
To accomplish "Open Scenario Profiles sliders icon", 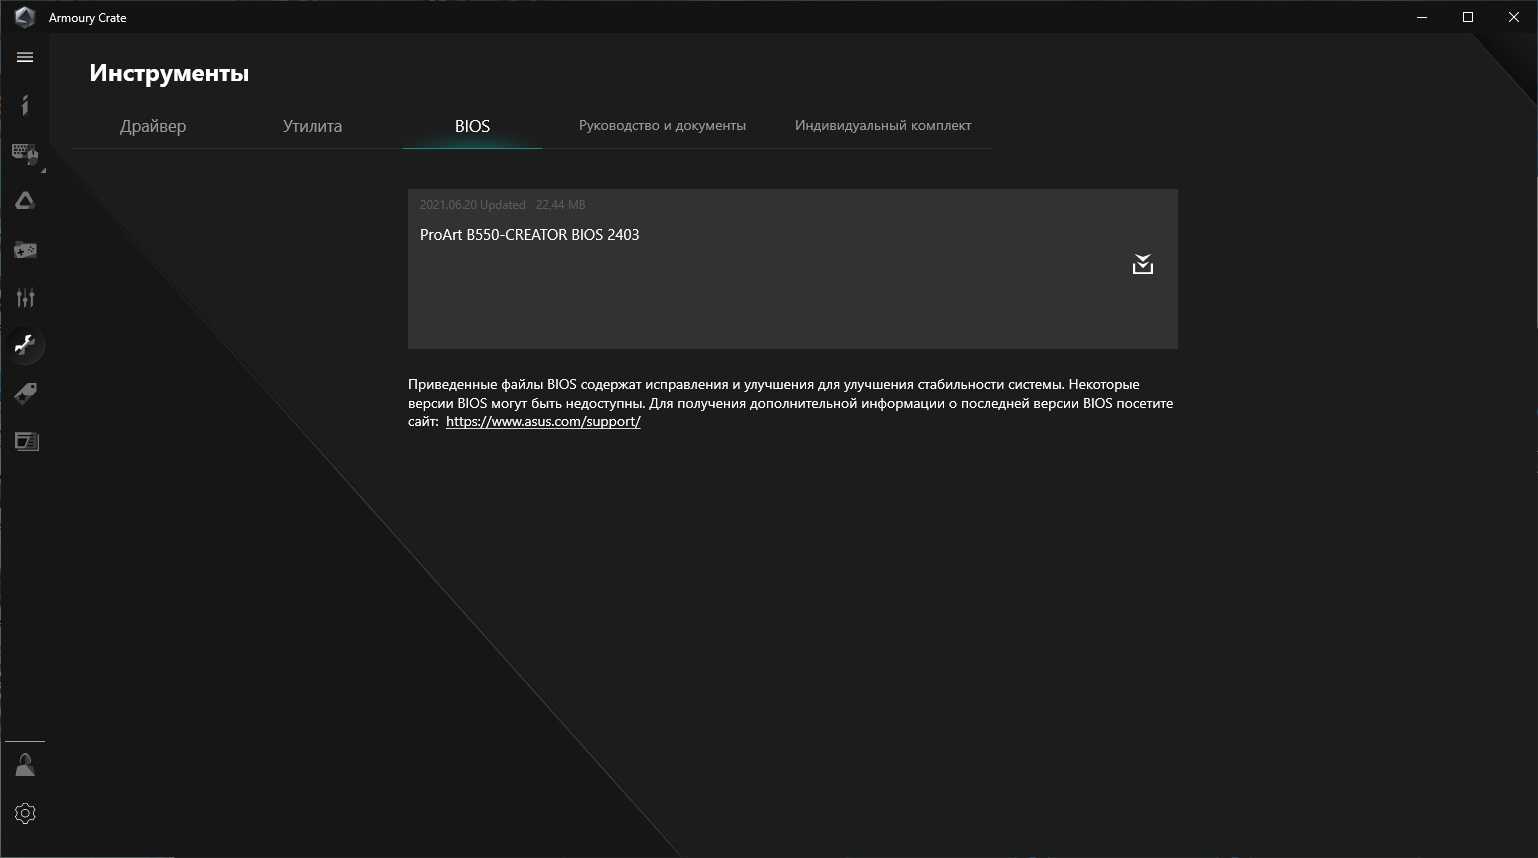I will [x=25, y=298].
